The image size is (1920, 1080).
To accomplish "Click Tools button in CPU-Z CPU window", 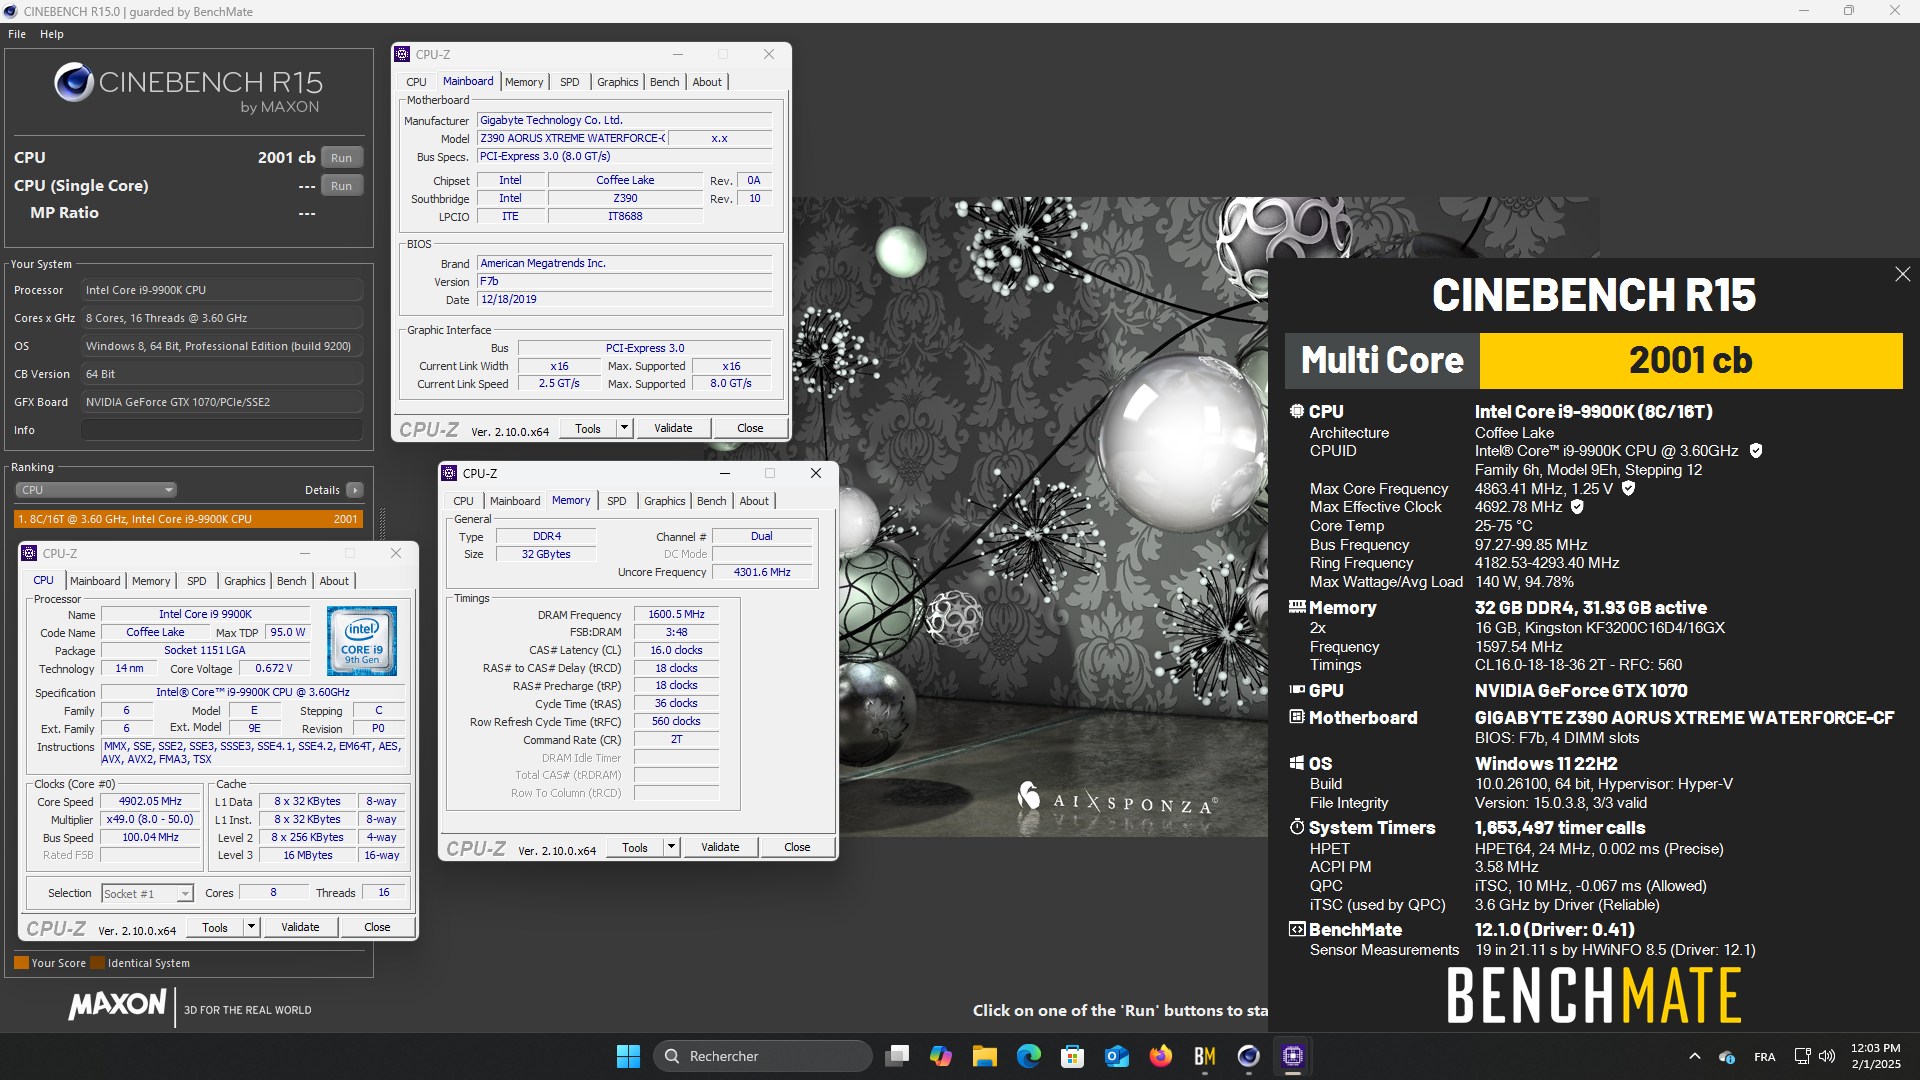I will [215, 927].
